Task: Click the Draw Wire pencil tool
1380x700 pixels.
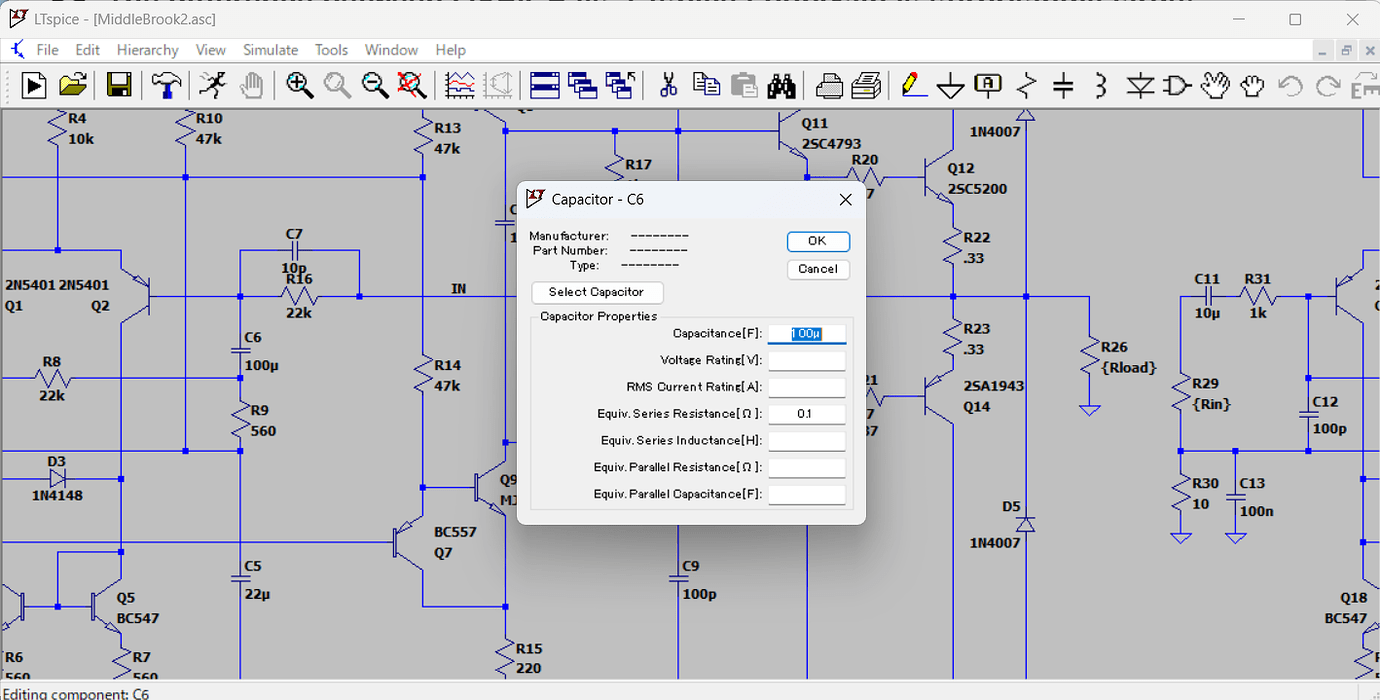Action: pos(912,85)
